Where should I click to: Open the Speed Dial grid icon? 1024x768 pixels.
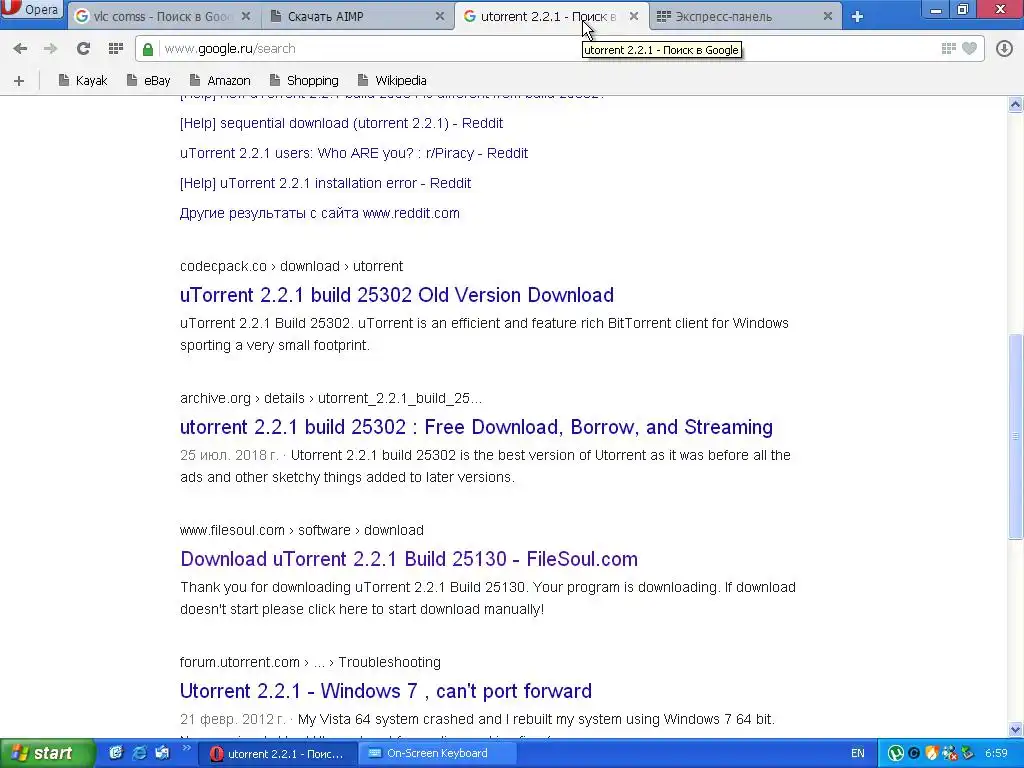[116, 48]
